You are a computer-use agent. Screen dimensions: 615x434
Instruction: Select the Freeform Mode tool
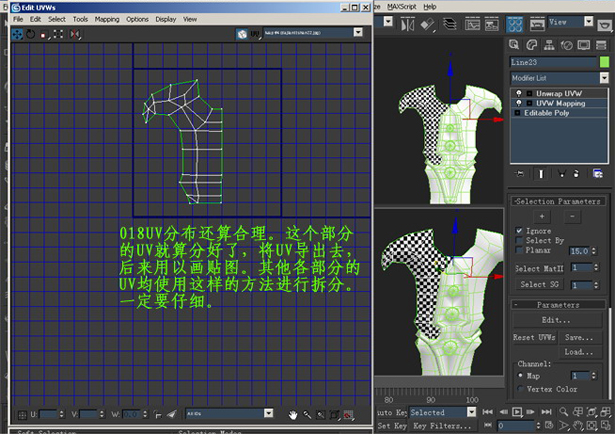57,33
